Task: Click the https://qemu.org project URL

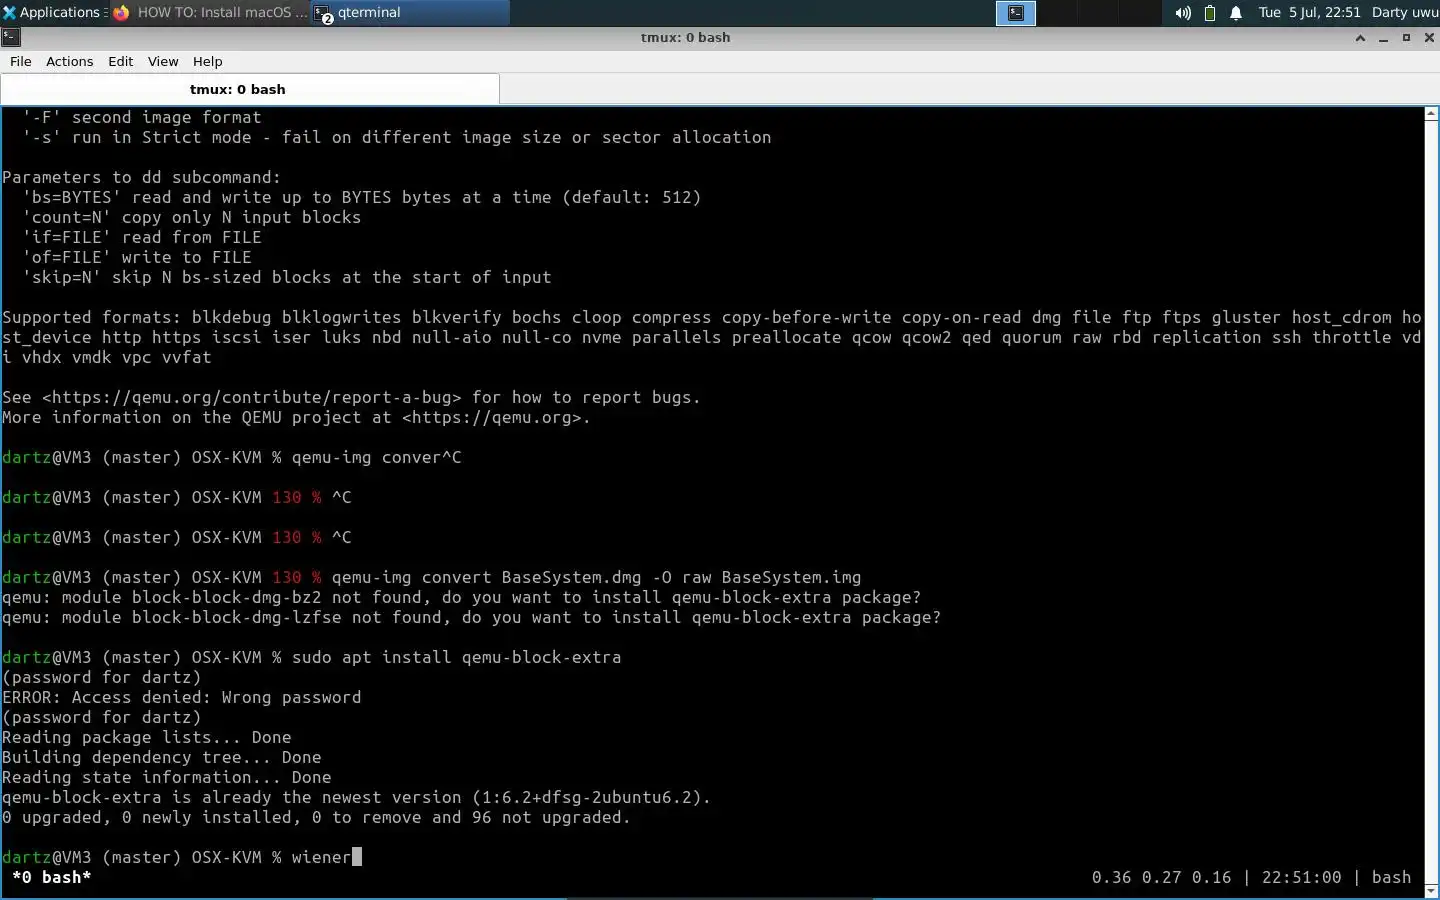Action: point(491,417)
